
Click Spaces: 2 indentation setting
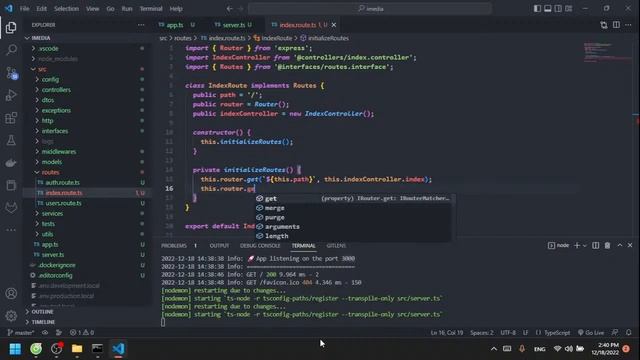[x=482, y=332]
